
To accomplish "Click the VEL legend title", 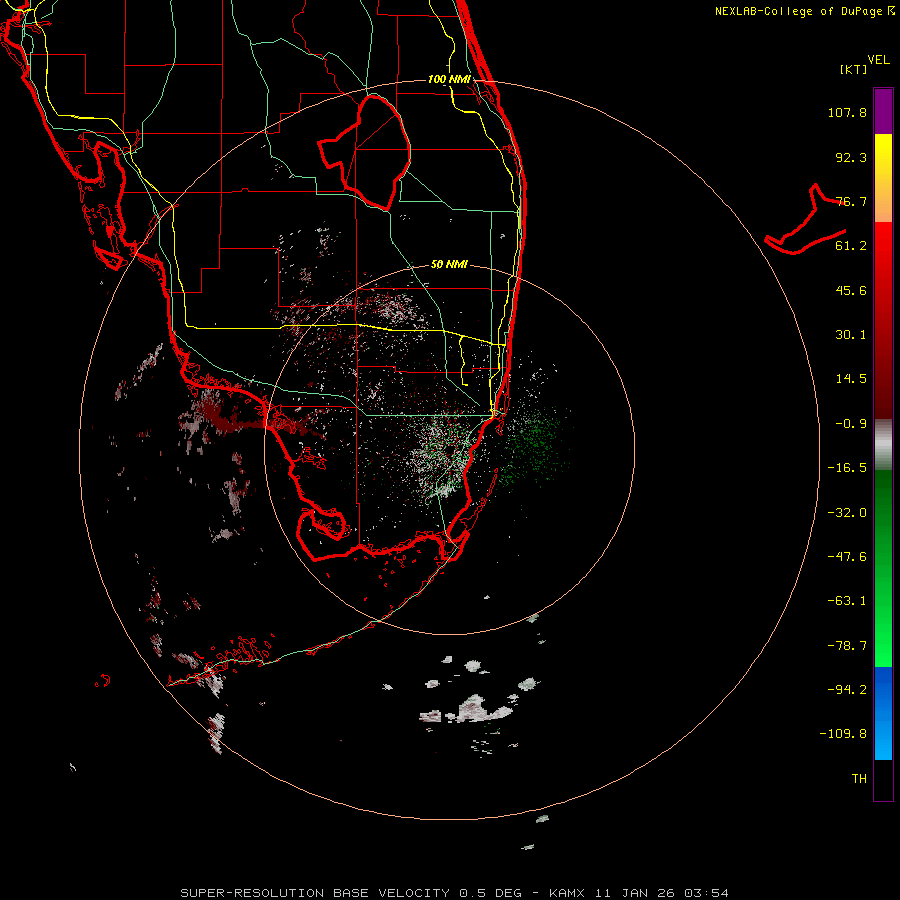I will (878, 60).
